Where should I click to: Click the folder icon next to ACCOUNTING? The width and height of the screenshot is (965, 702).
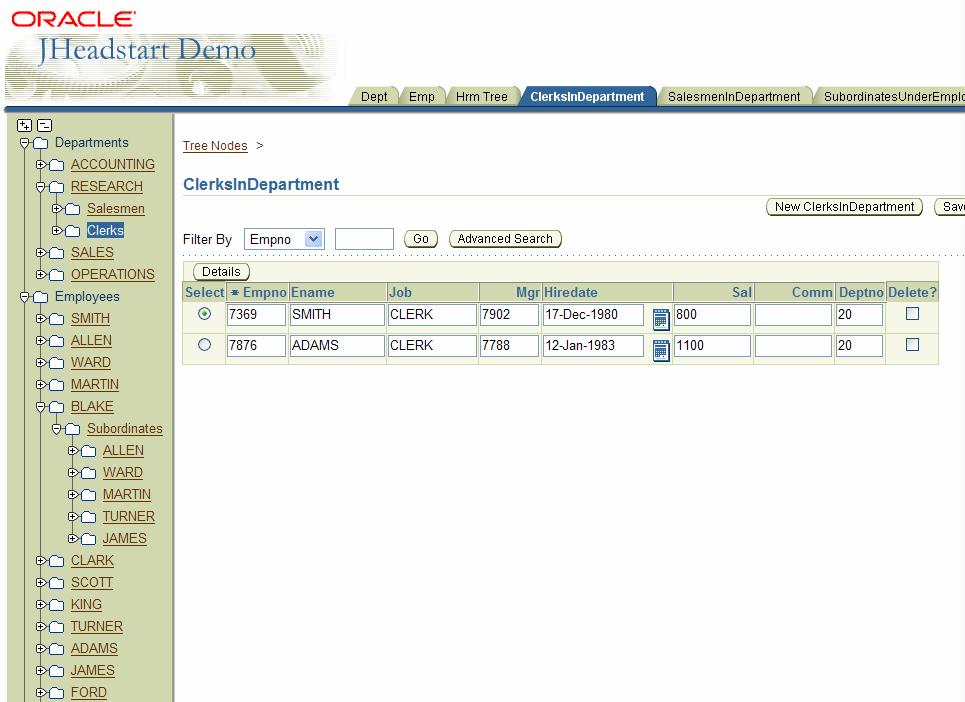57,165
